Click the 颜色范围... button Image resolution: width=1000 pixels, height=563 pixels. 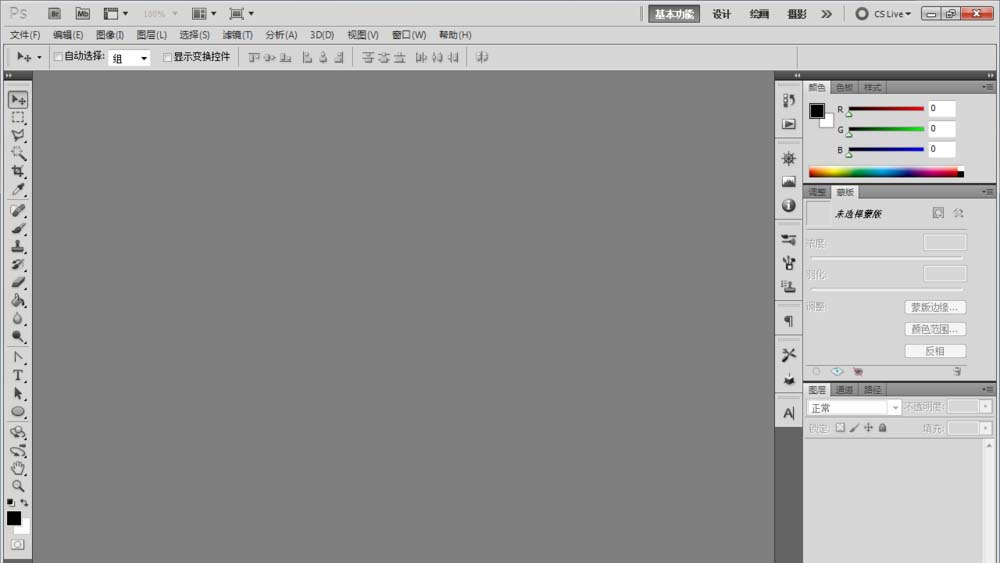[935, 329]
